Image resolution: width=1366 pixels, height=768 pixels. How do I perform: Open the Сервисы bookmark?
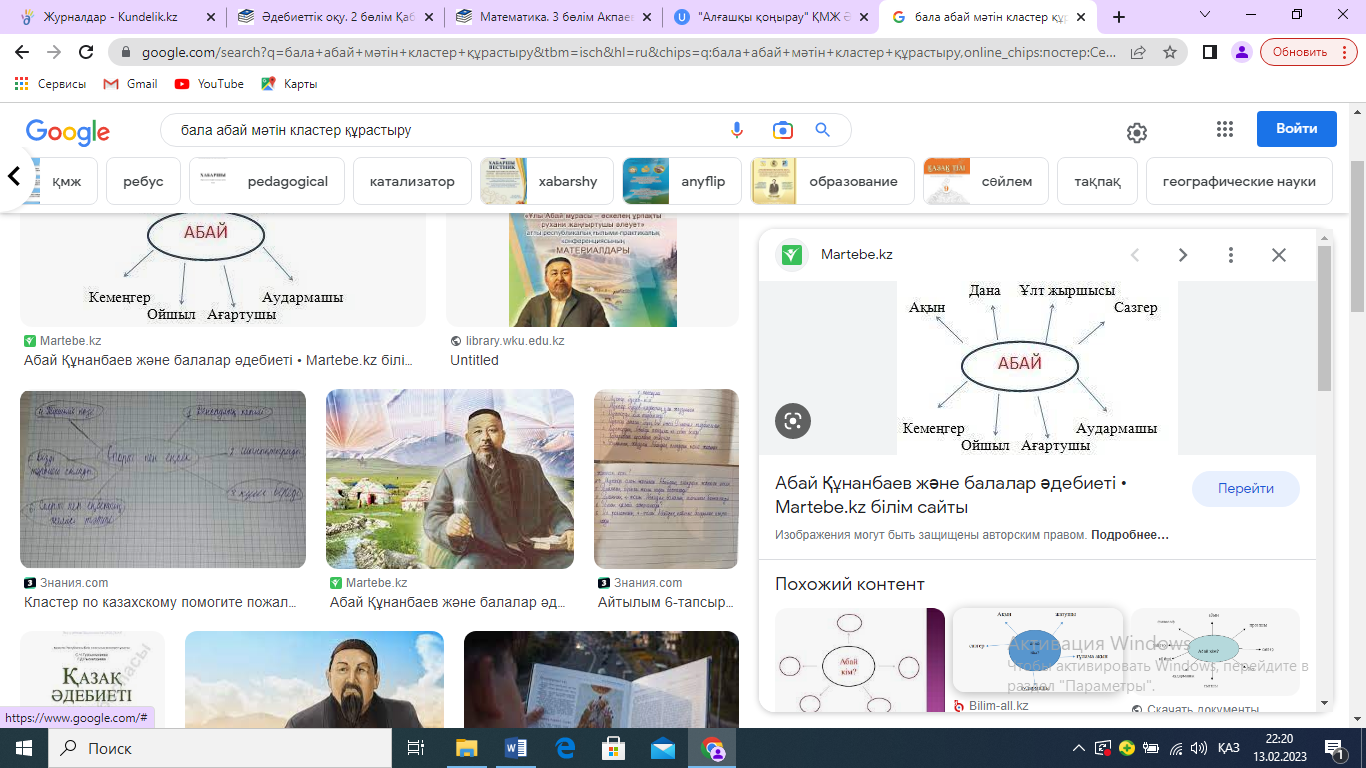coord(51,84)
